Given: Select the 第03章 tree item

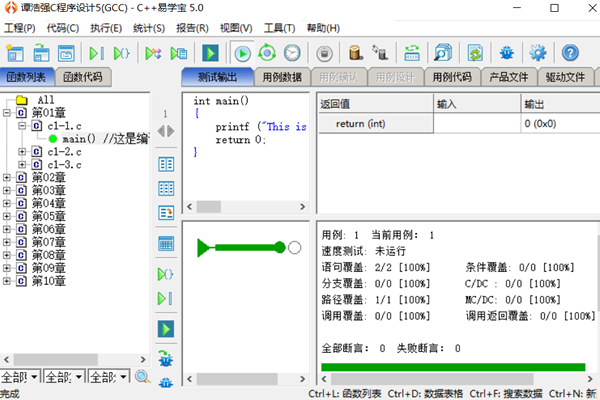Looking at the screenshot, I should [x=49, y=190].
